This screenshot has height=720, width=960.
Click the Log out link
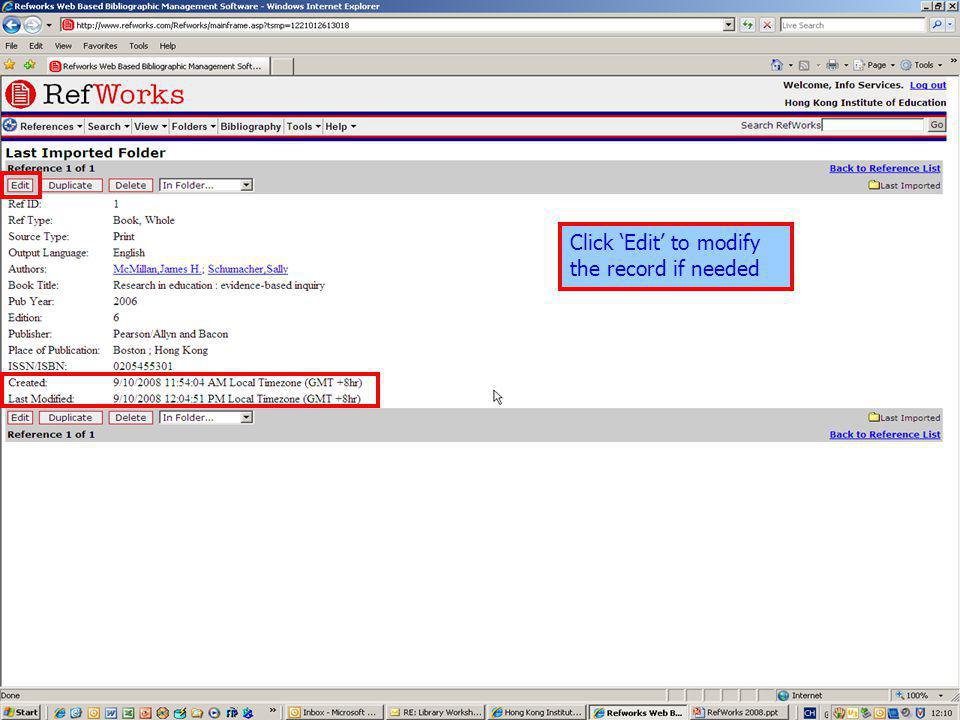point(928,85)
